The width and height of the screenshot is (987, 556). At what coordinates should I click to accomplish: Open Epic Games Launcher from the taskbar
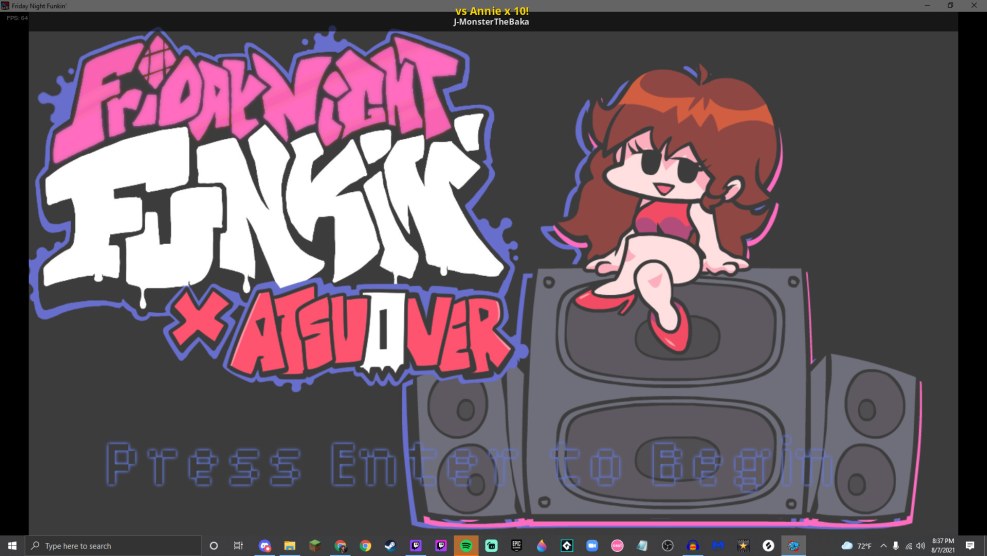516,546
